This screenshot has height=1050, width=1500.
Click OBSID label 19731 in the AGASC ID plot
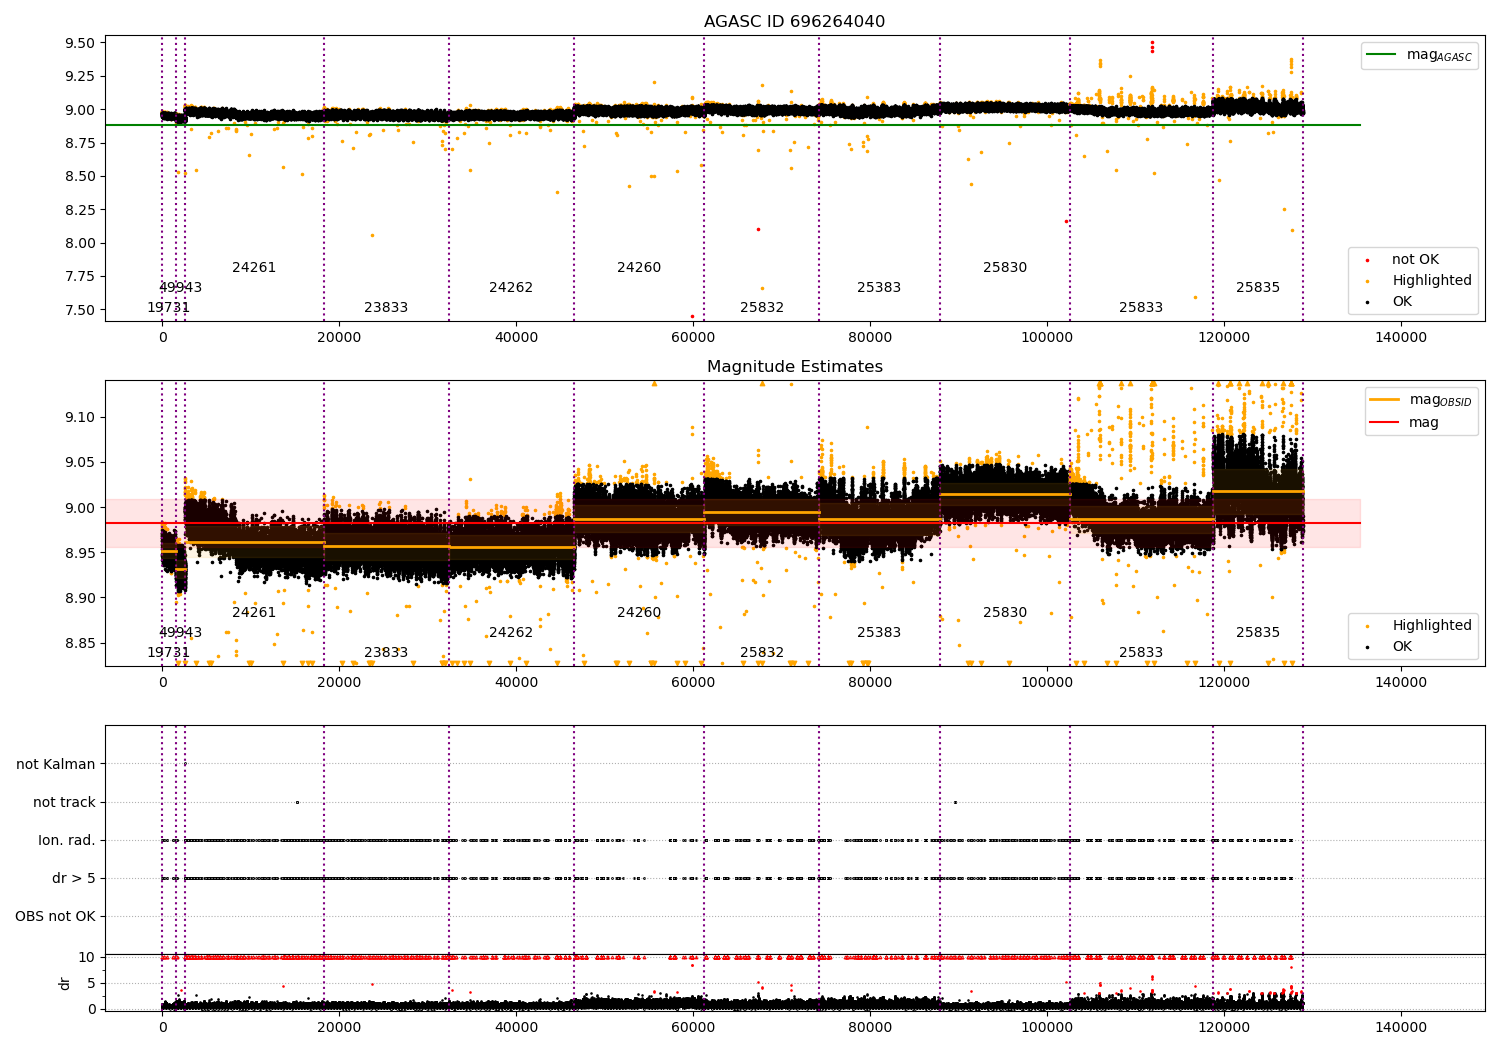(x=168, y=308)
